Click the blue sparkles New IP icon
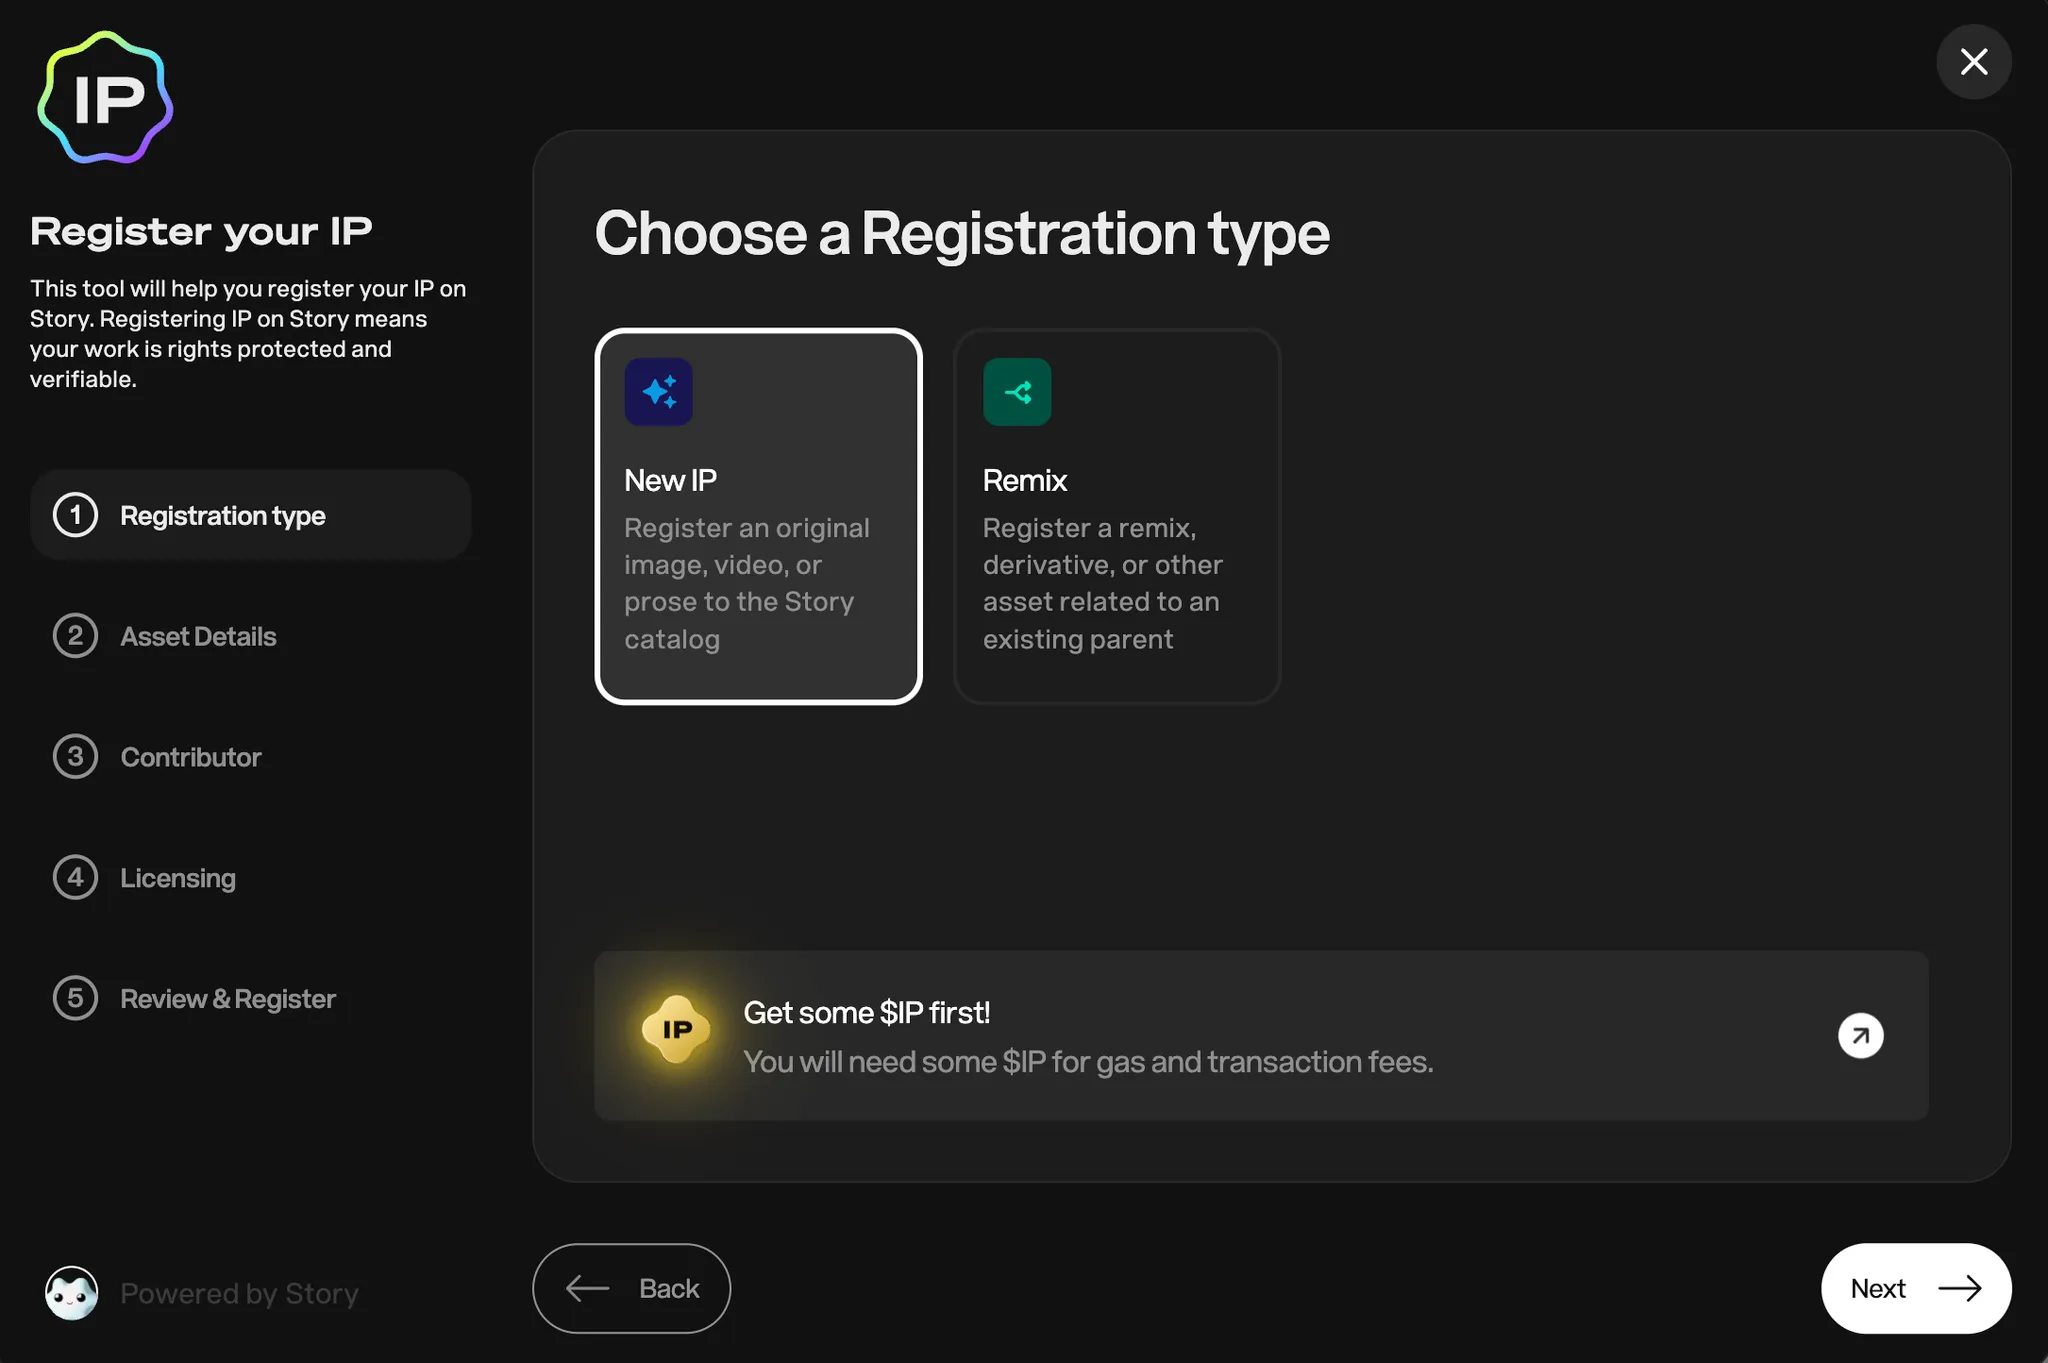Screen dimensions: 2048x1363 pyautogui.click(x=658, y=392)
